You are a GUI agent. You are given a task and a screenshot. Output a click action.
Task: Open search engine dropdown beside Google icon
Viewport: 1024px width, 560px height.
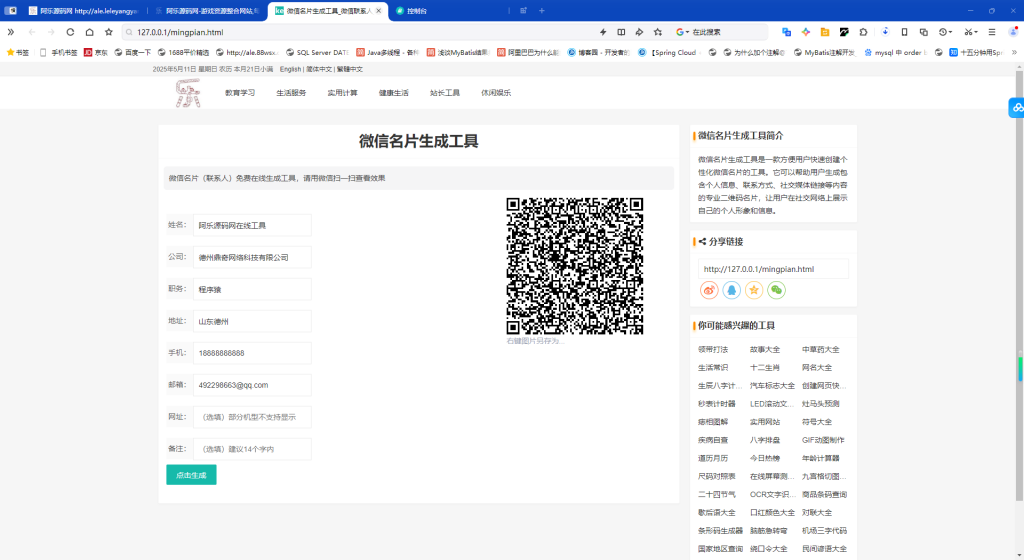(688, 32)
